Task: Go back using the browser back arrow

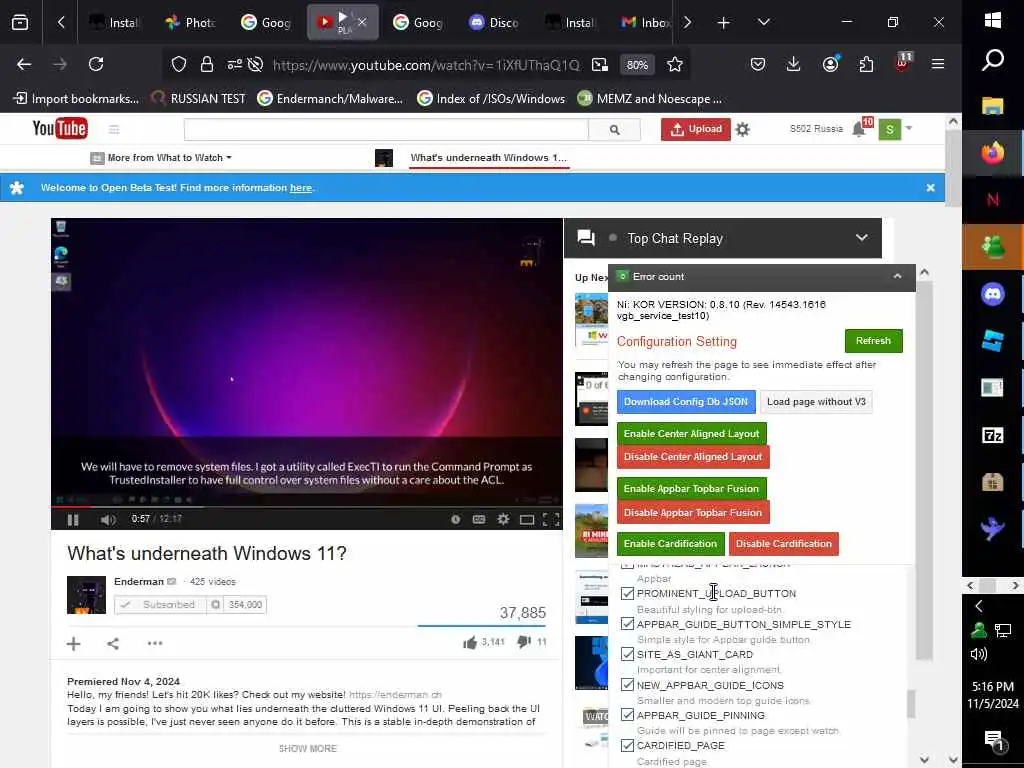Action: pos(24,64)
